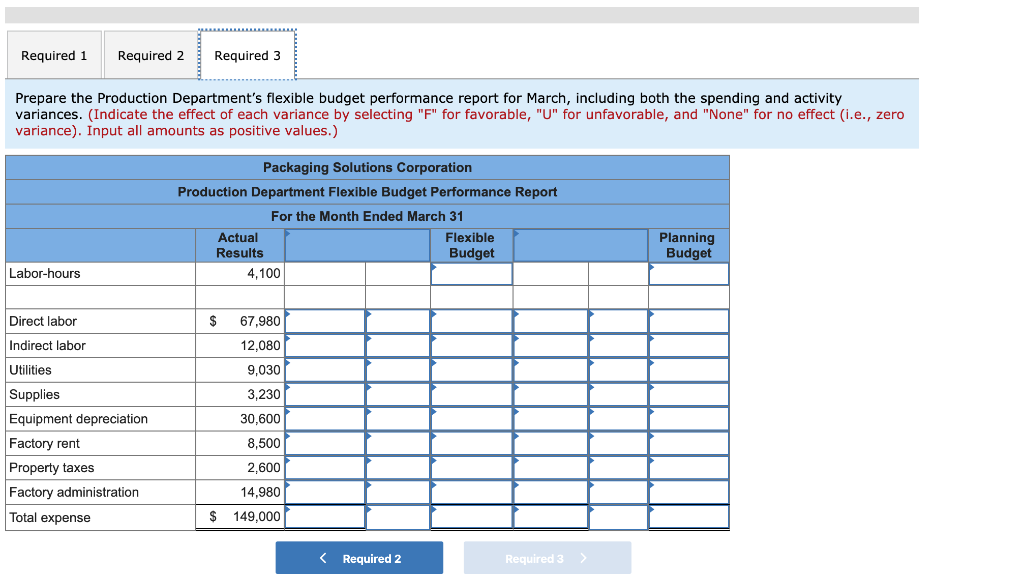Click Indirect labor spending variance amount field

point(325,345)
